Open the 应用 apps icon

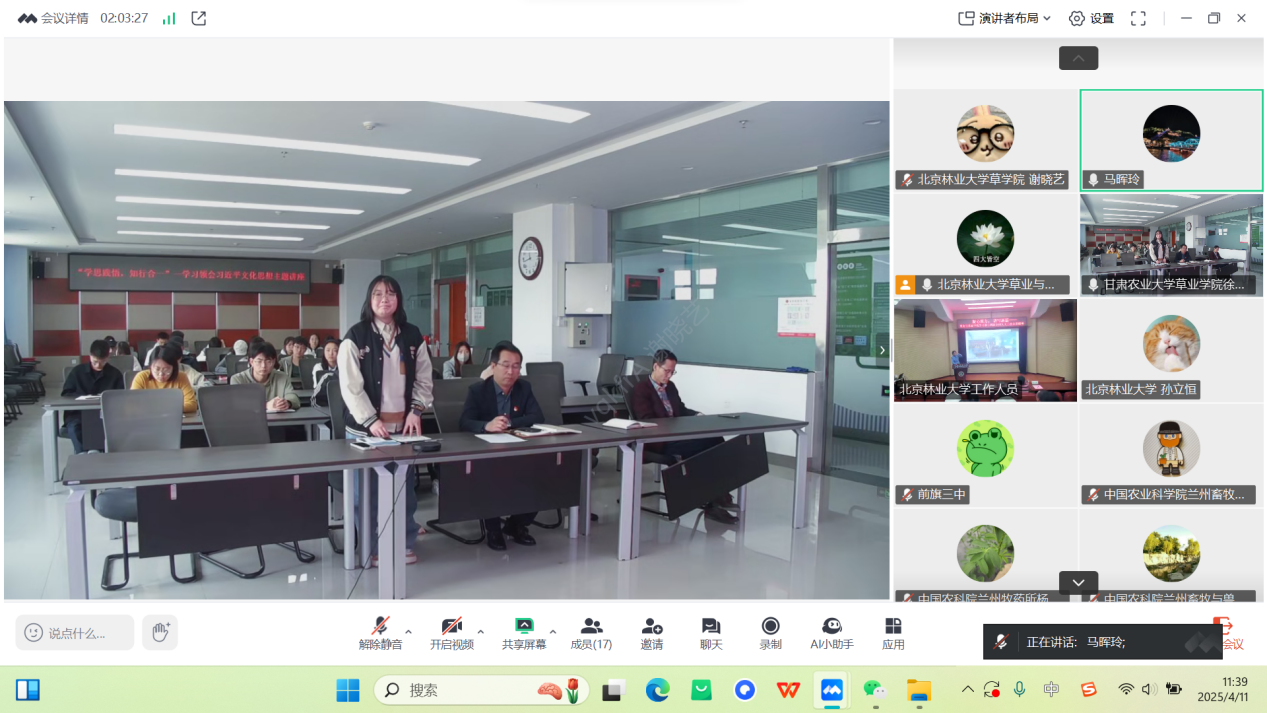point(893,634)
